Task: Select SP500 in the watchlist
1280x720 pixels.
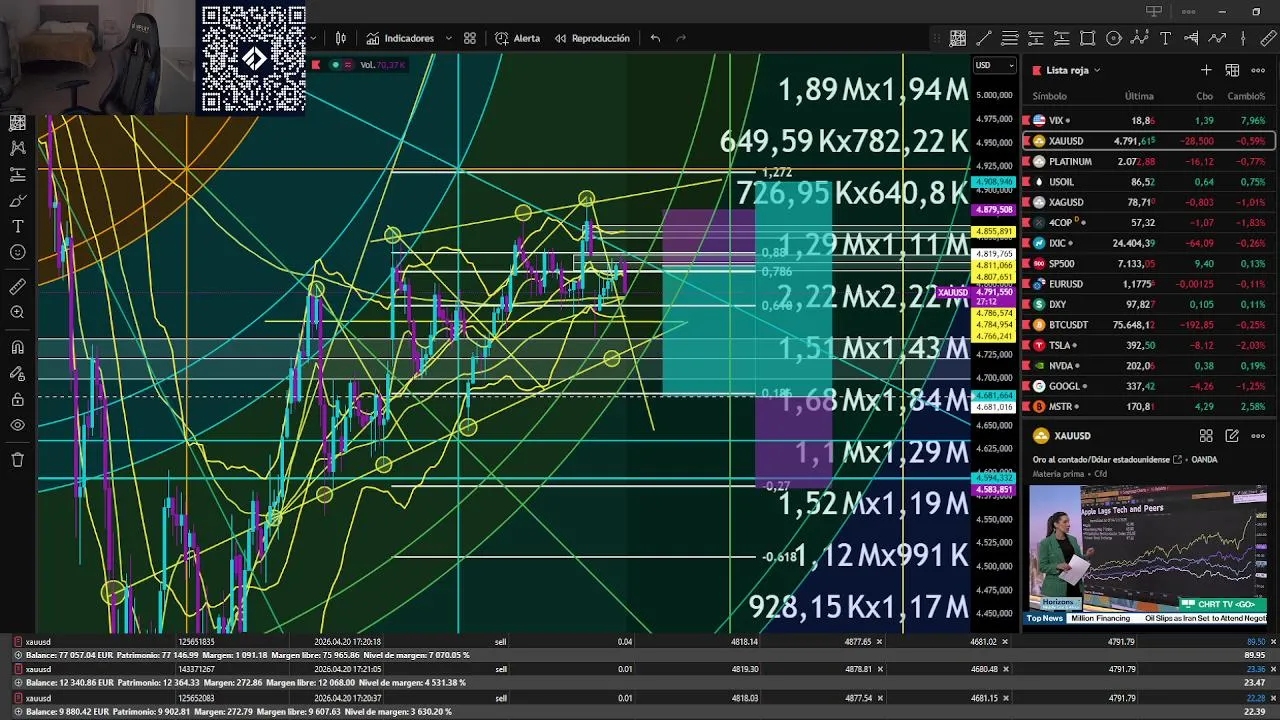Action: [x=1148, y=263]
